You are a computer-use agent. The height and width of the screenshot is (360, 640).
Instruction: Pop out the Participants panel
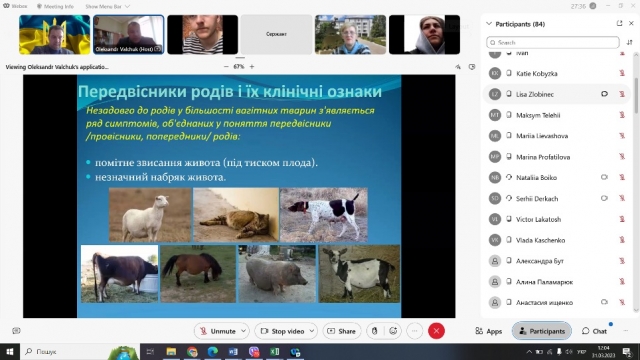coord(619,24)
